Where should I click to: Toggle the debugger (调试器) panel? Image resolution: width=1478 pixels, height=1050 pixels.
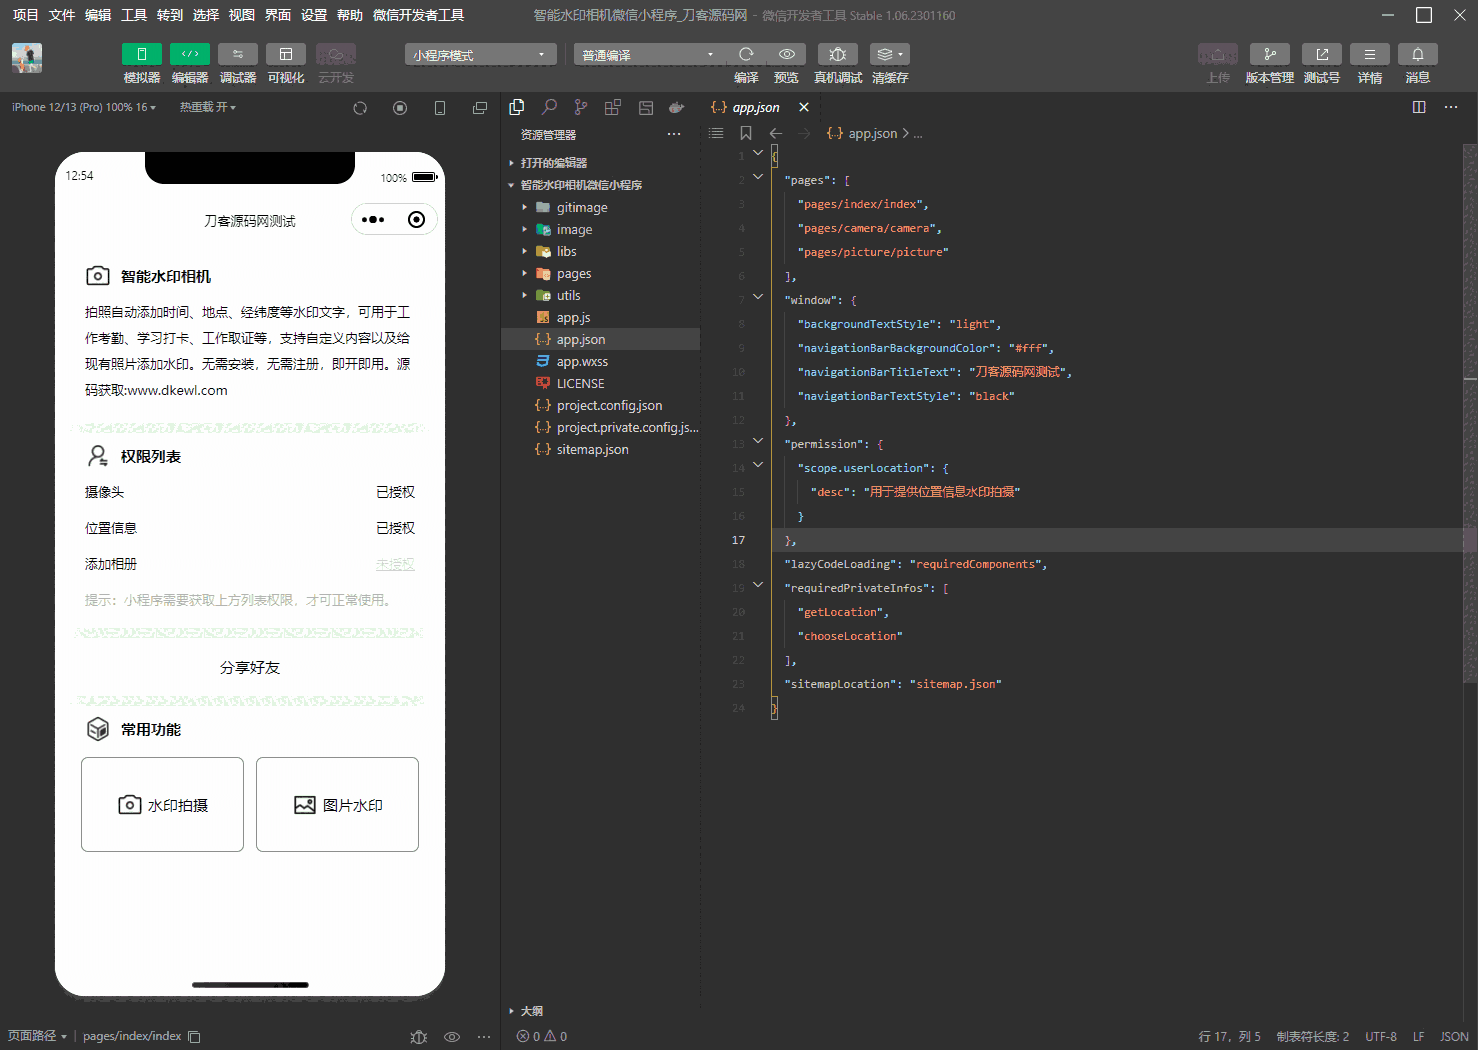238,54
